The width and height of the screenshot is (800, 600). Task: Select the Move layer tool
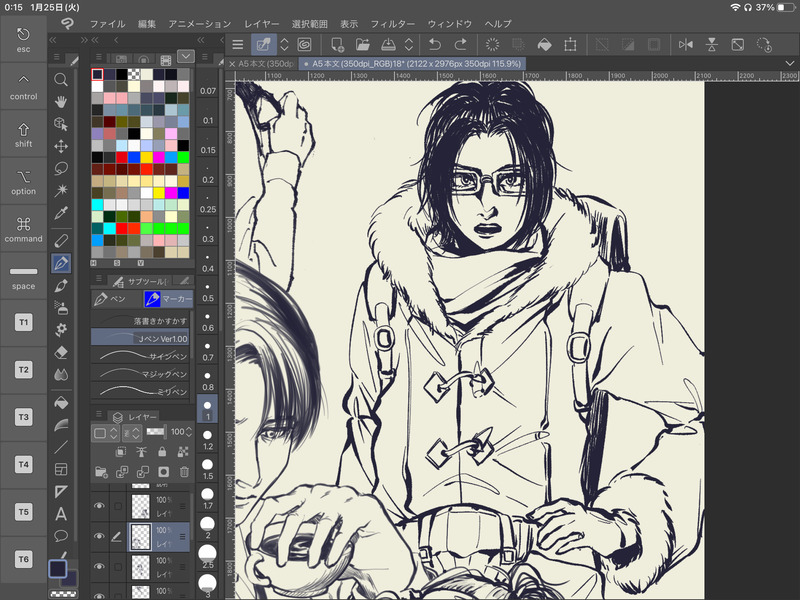[61, 146]
